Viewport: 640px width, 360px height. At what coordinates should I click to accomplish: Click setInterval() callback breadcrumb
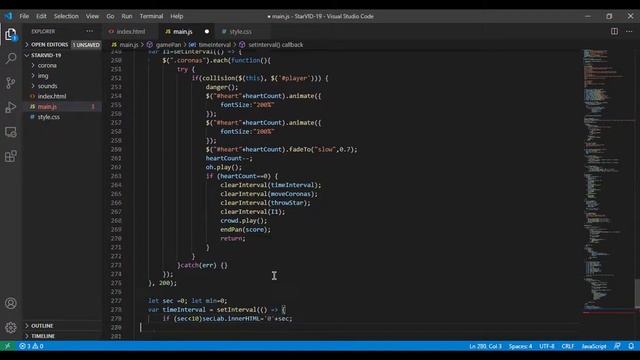pyautogui.click(x=276, y=44)
